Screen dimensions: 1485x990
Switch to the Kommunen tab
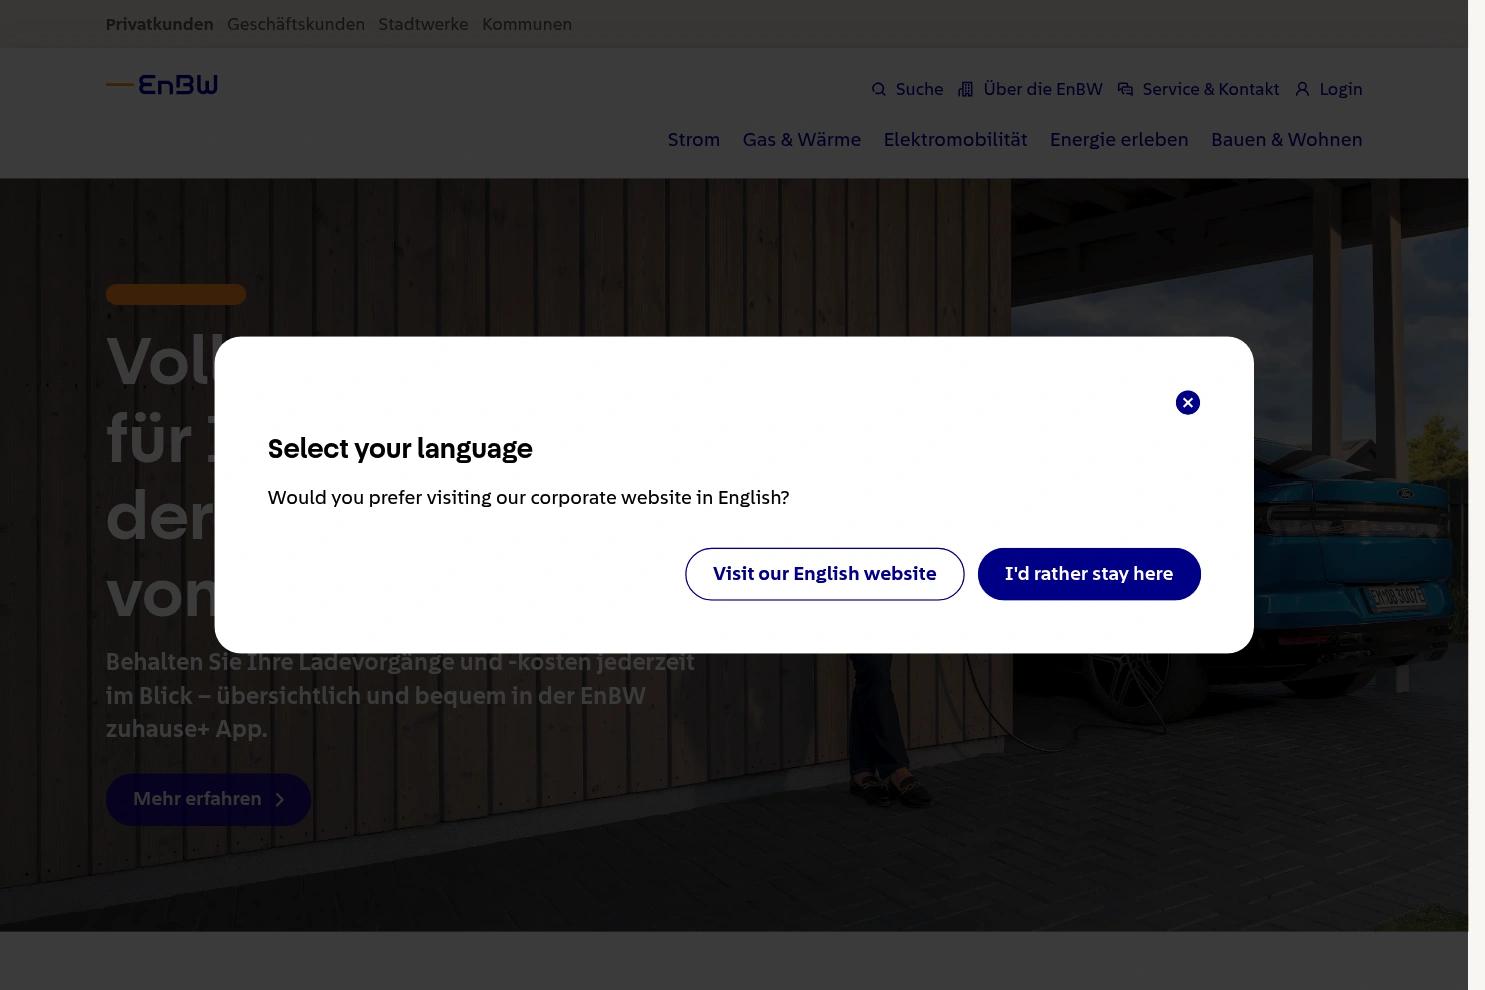point(527,24)
